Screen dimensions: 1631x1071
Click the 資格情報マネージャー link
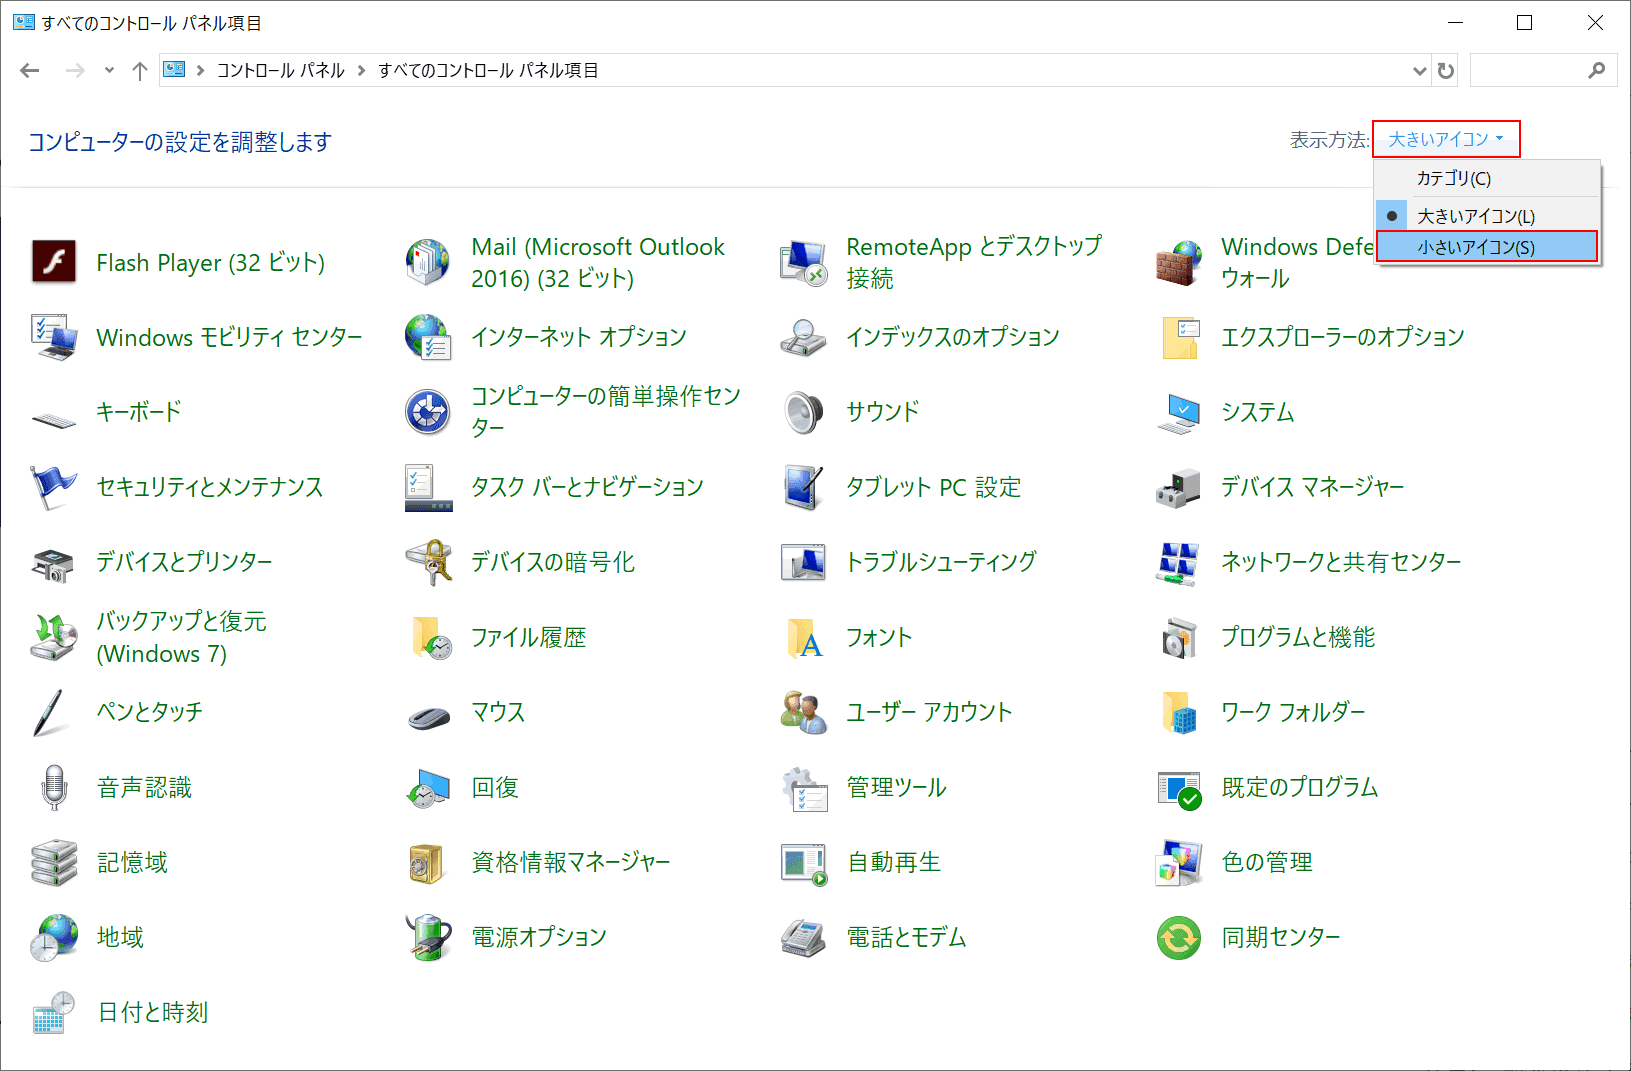[x=571, y=862]
